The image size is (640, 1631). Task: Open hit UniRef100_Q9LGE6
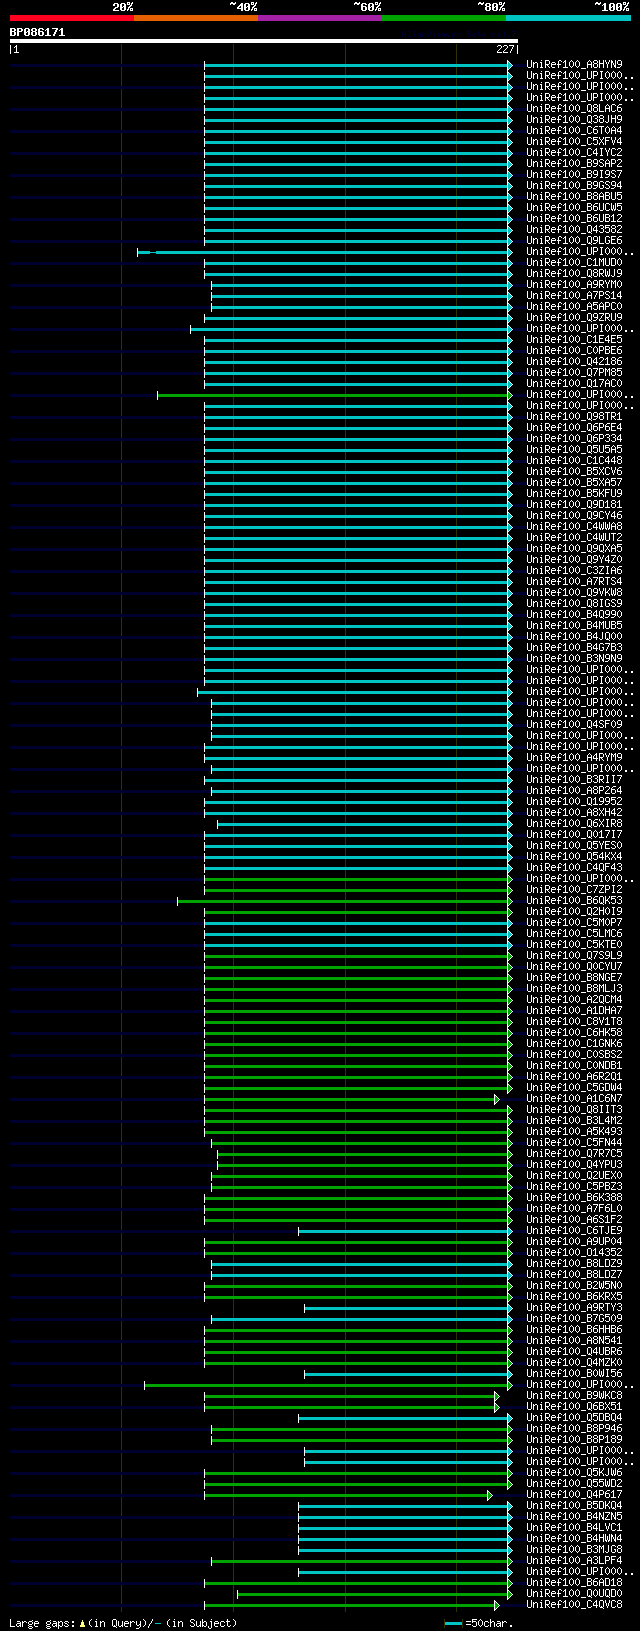(574, 240)
